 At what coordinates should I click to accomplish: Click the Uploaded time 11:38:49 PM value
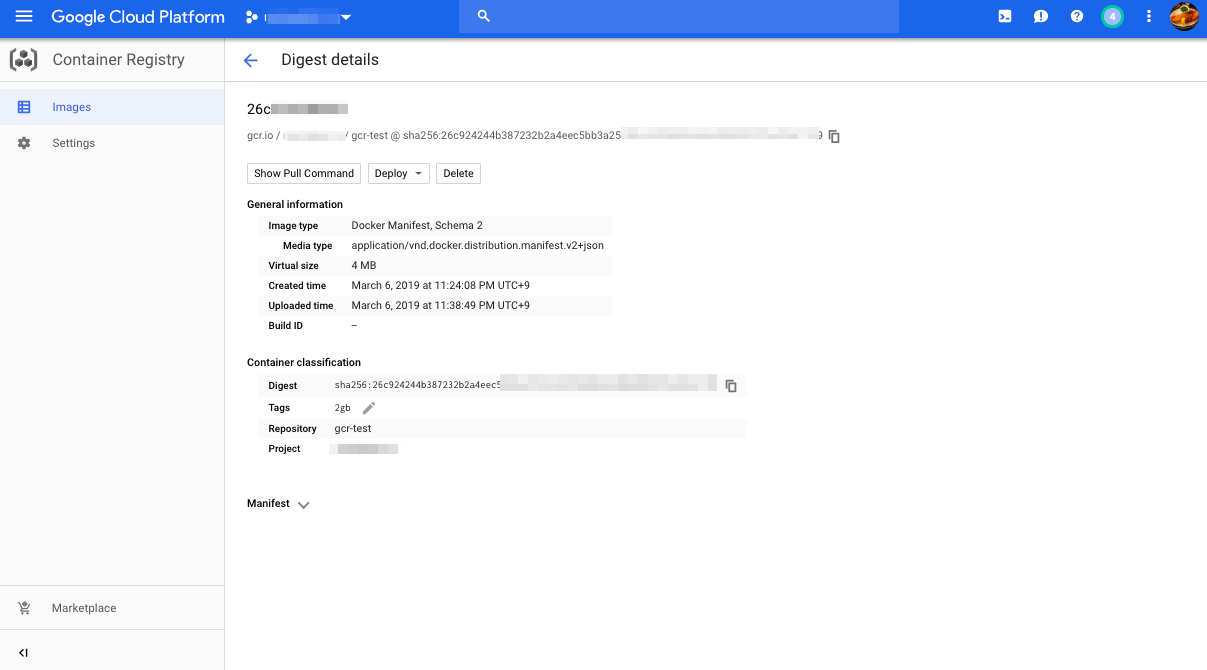441,306
